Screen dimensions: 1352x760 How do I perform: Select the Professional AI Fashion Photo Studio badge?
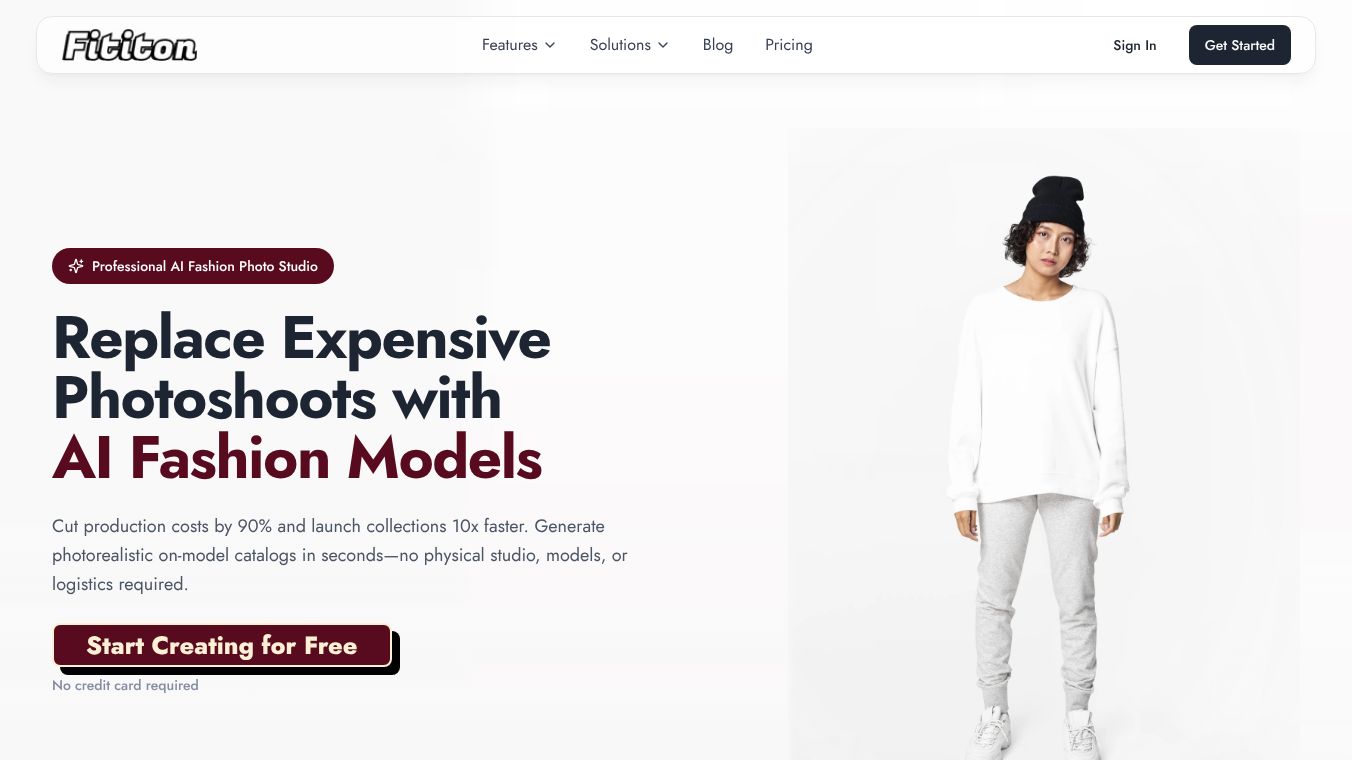[x=193, y=266]
